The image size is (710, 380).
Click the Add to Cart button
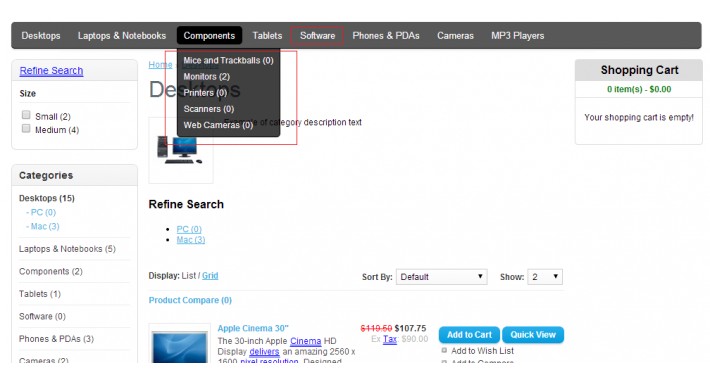(x=469, y=335)
